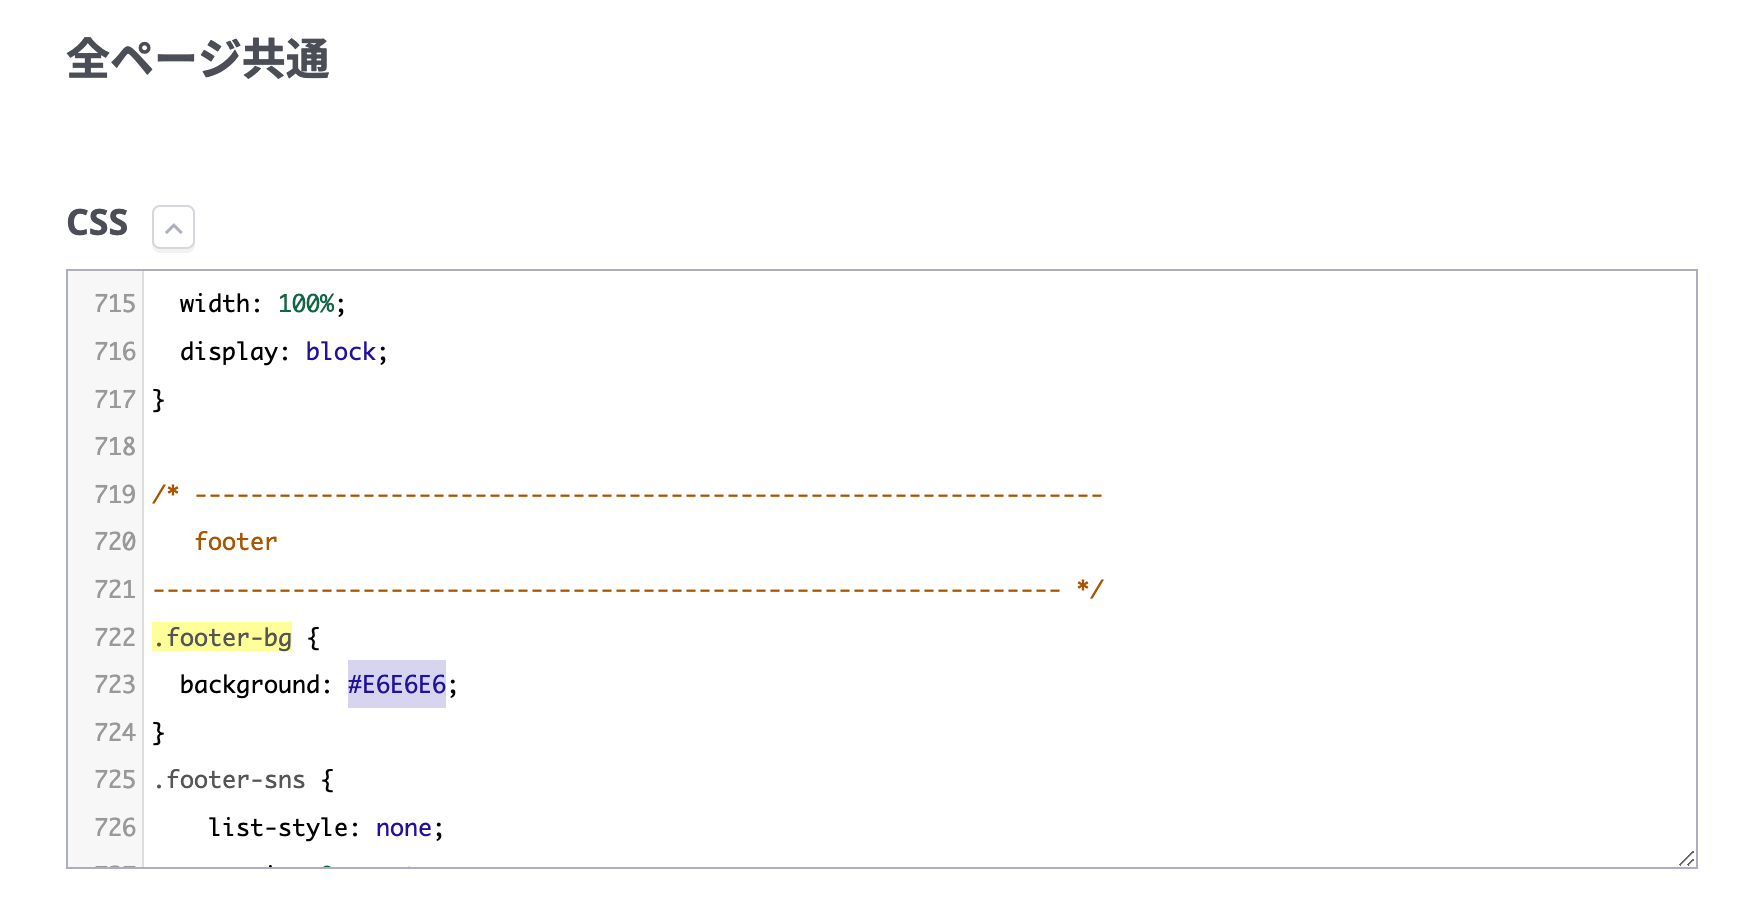Click the block display value

pos(340,352)
